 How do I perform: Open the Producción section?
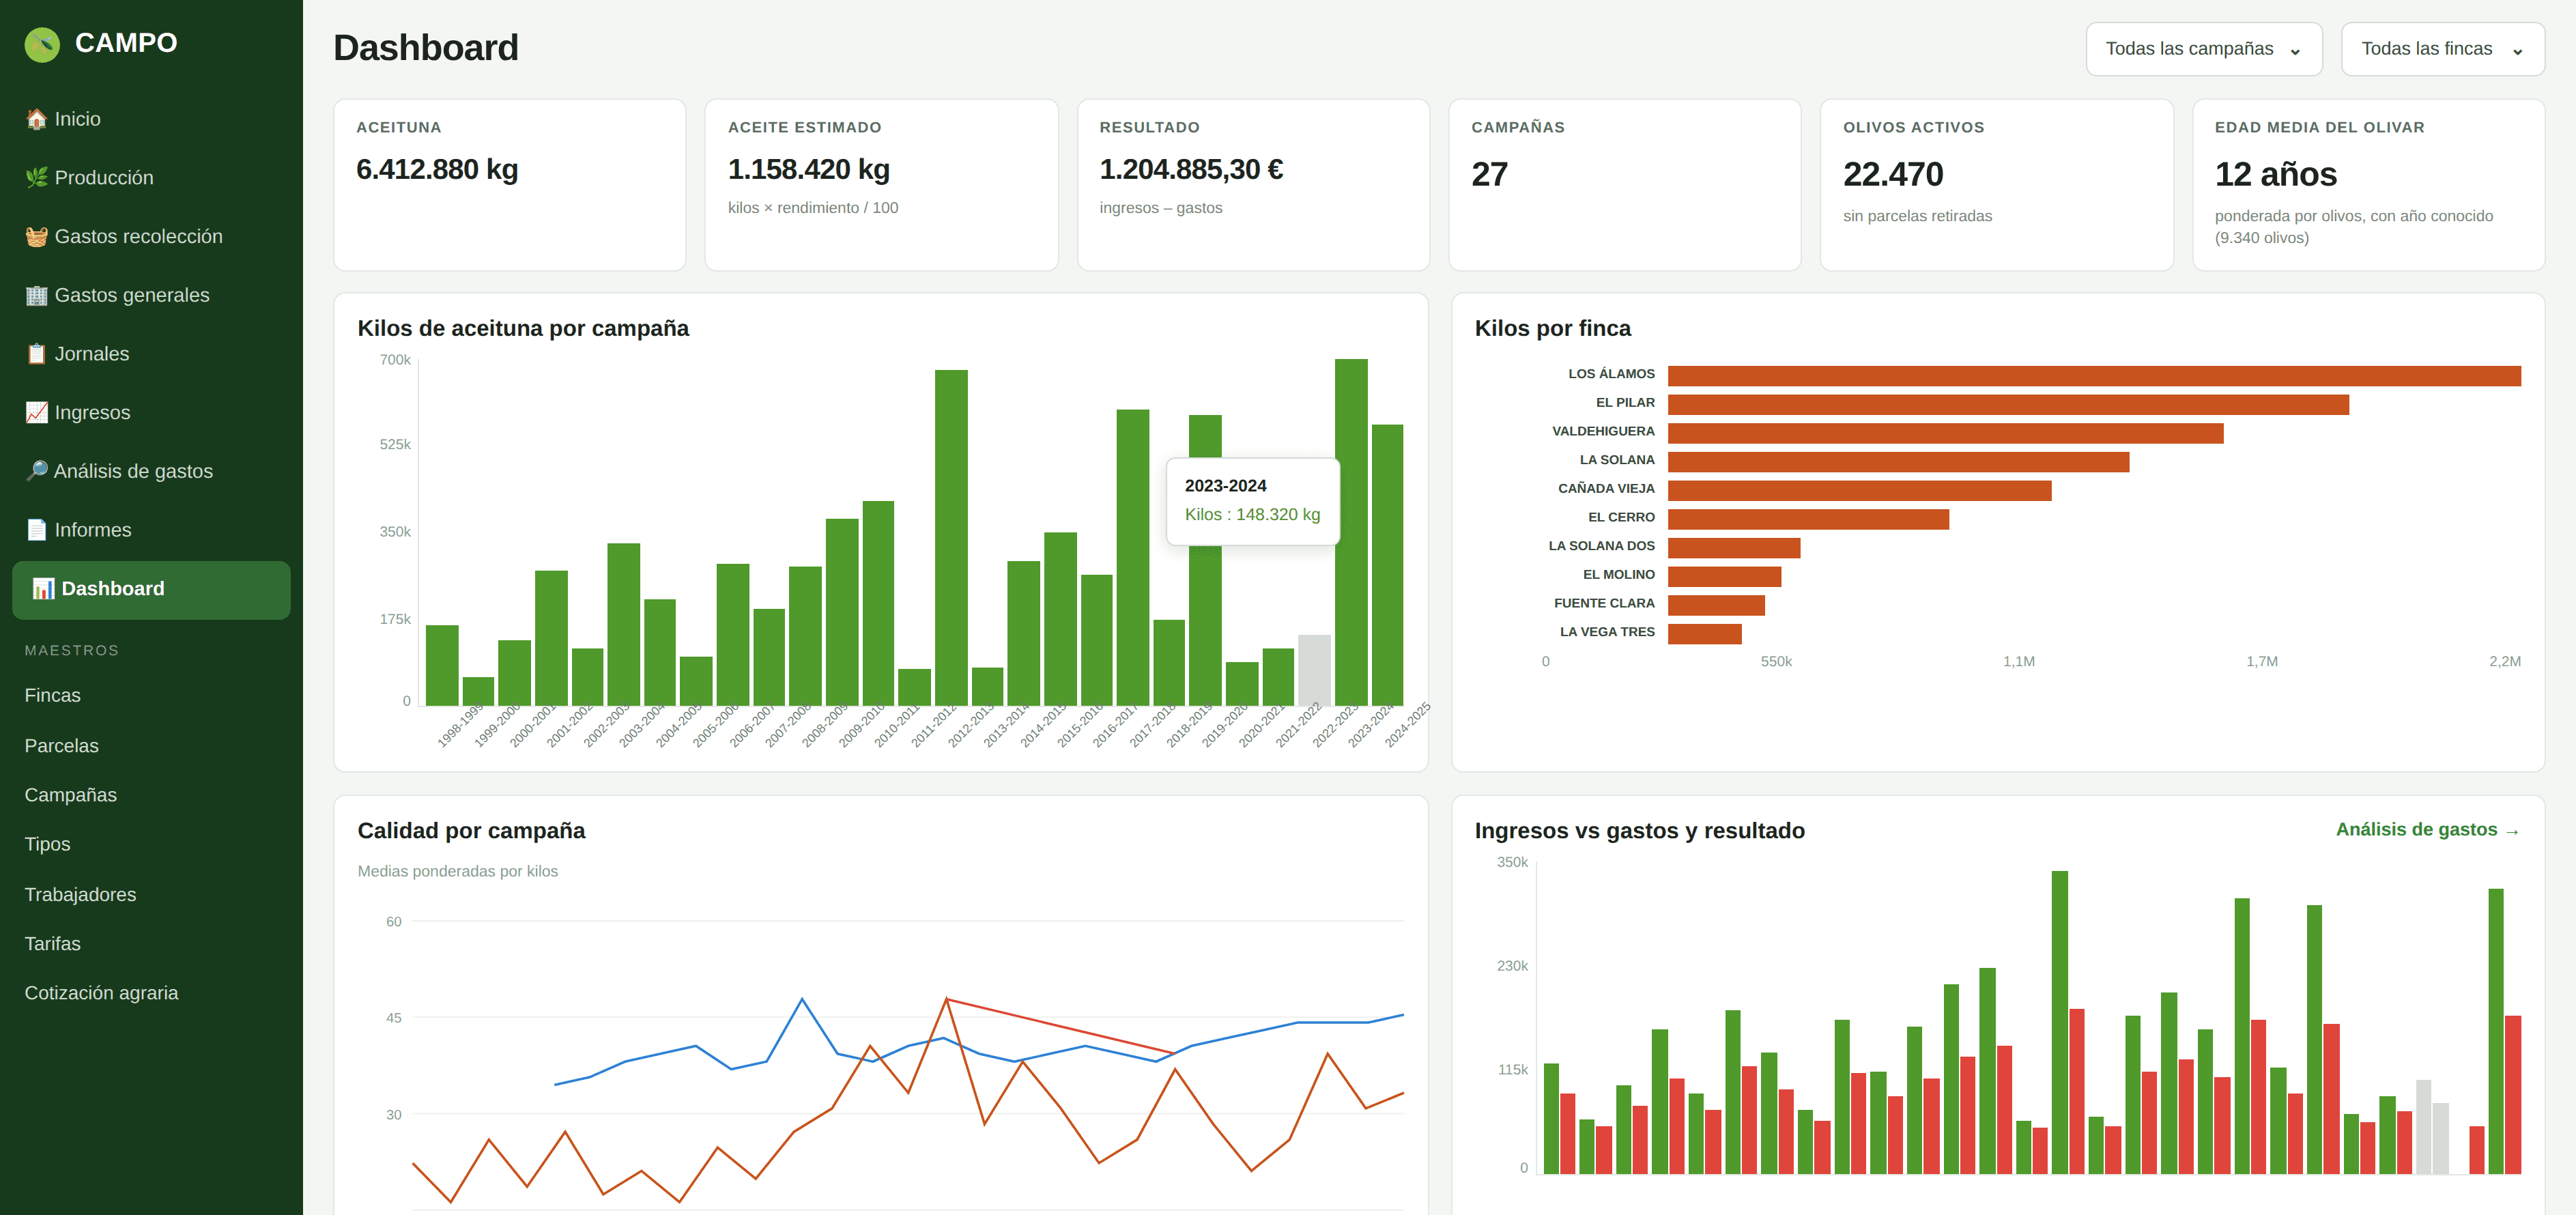pos(151,178)
